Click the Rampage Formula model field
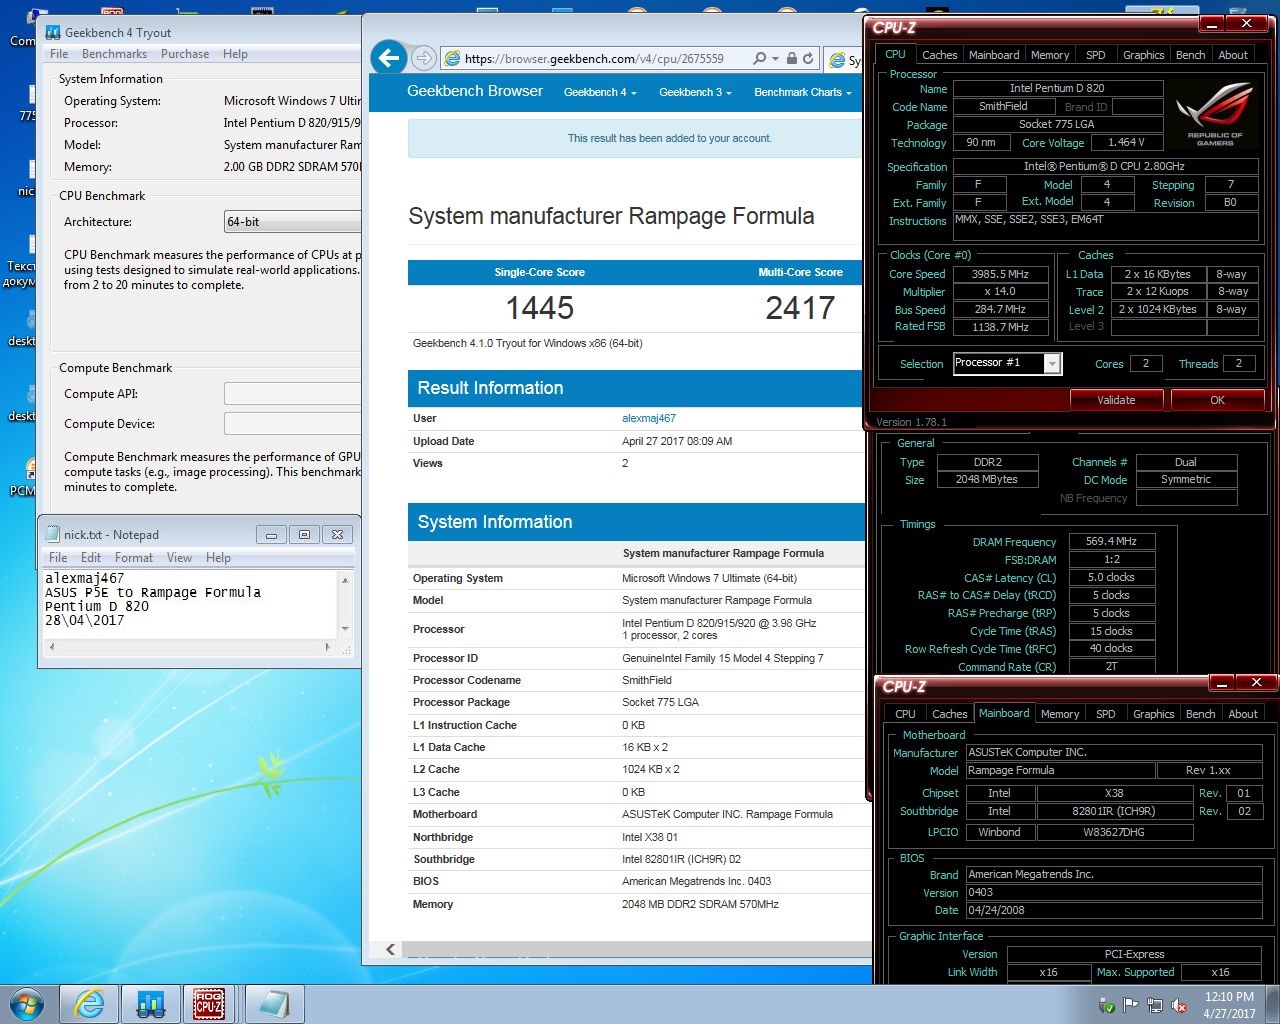1280x1024 pixels. [x=1059, y=771]
